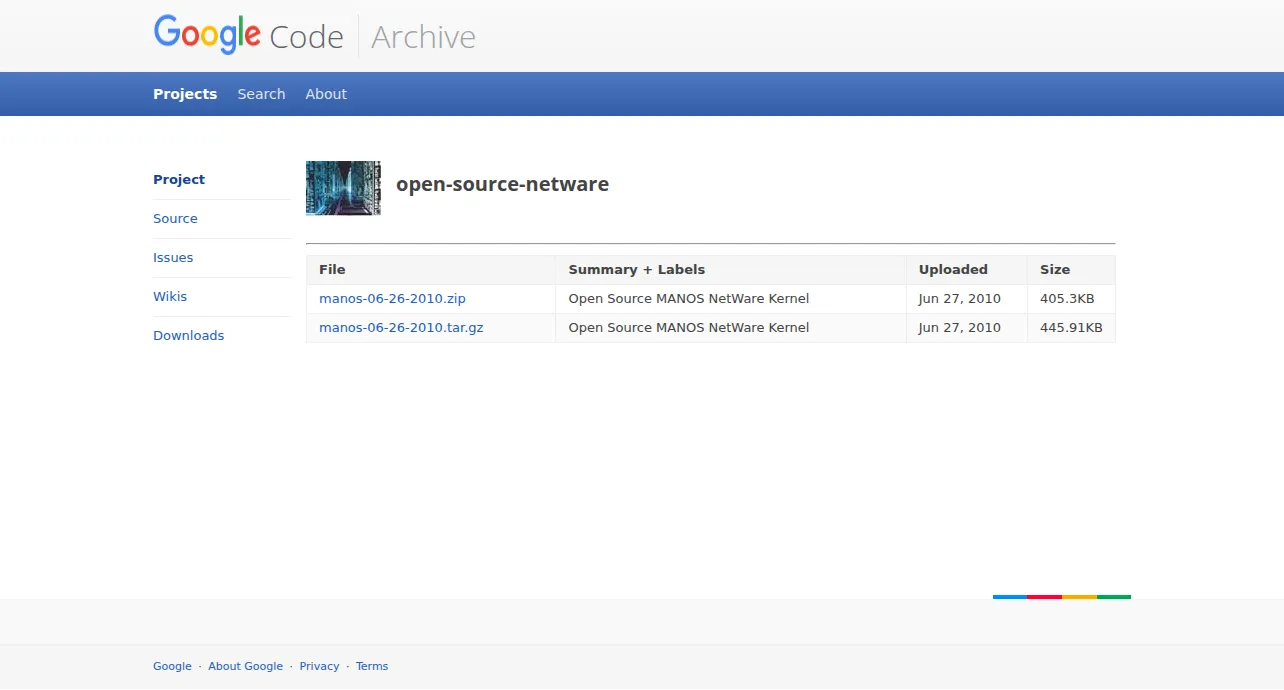Screen dimensions: 1284x690
Task: Select the Downloads sidebar tab
Action: [188, 336]
